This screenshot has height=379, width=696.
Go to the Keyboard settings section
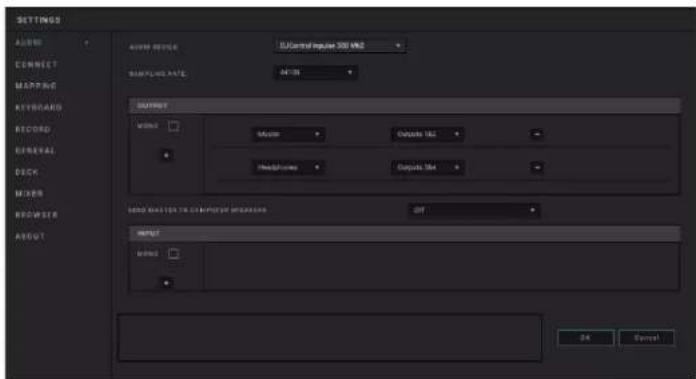tap(39, 107)
